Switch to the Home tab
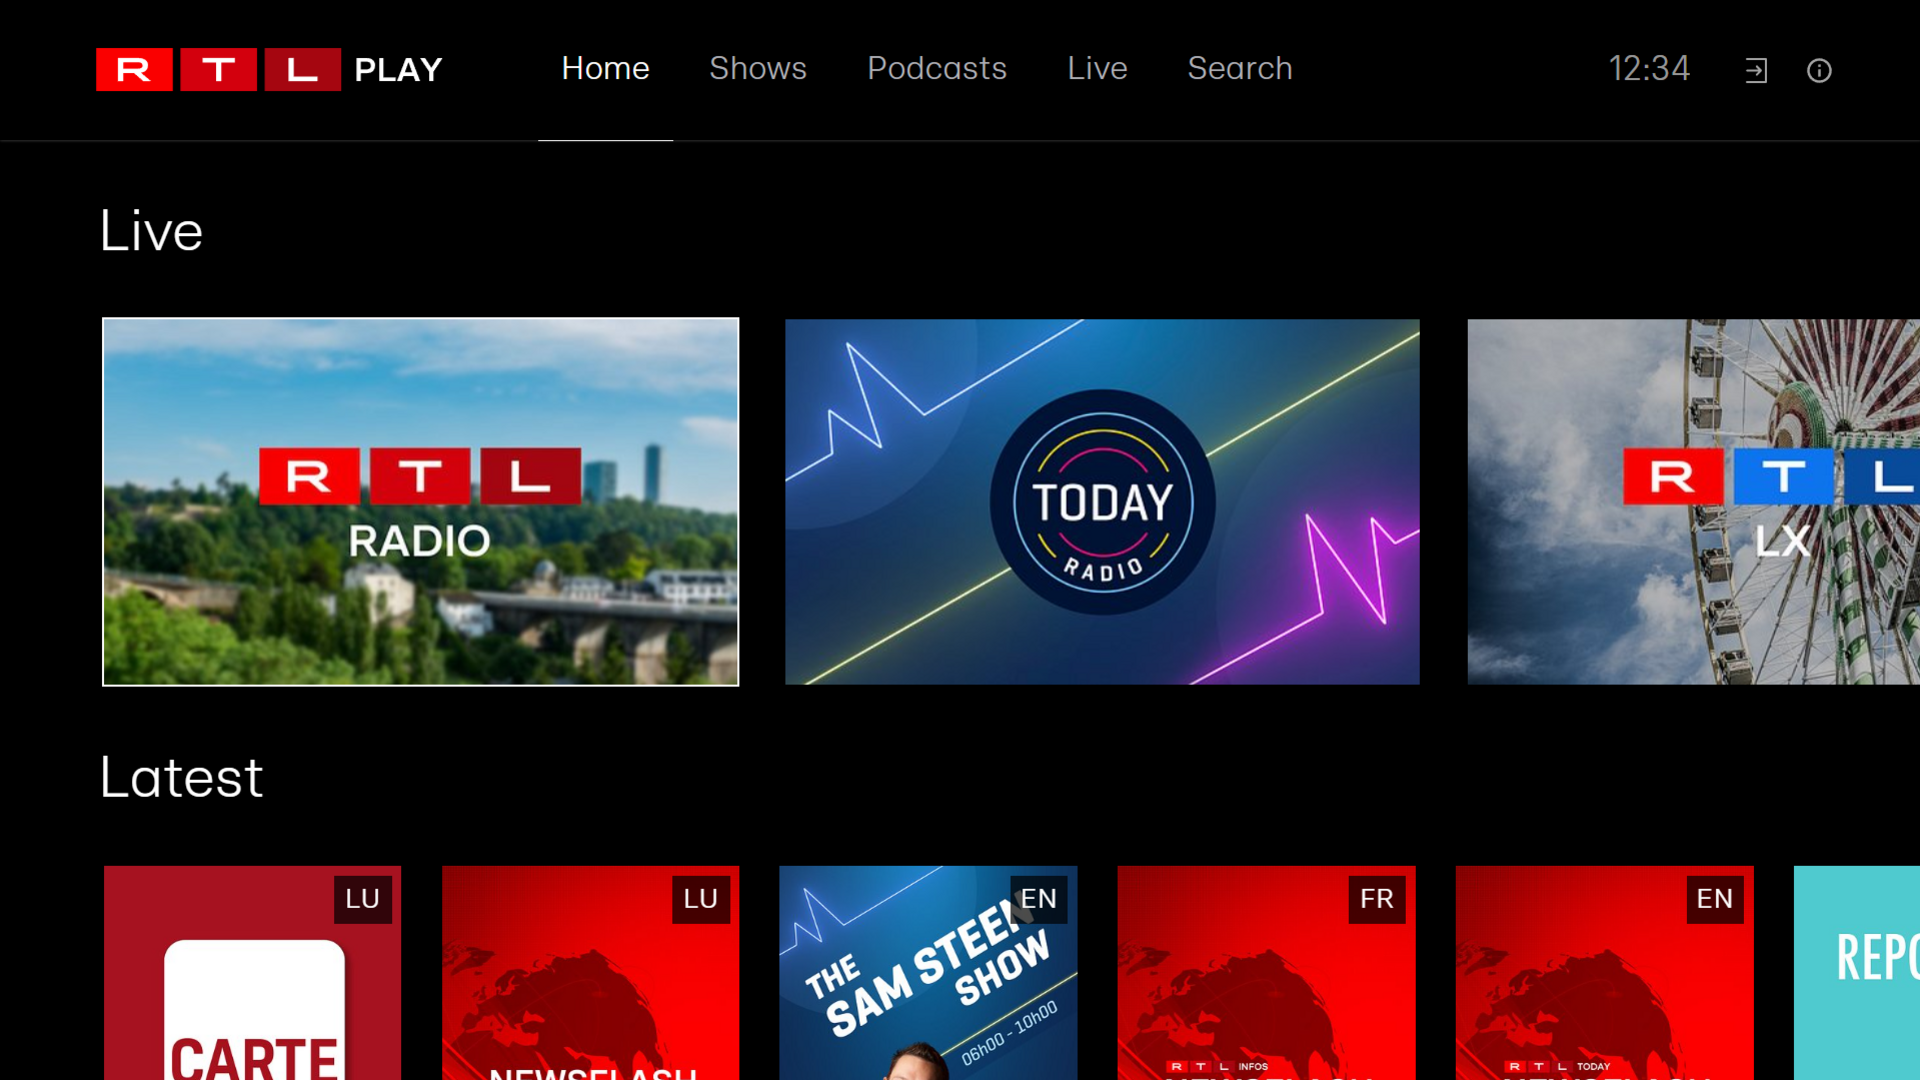Image resolution: width=1920 pixels, height=1080 pixels. [x=605, y=68]
